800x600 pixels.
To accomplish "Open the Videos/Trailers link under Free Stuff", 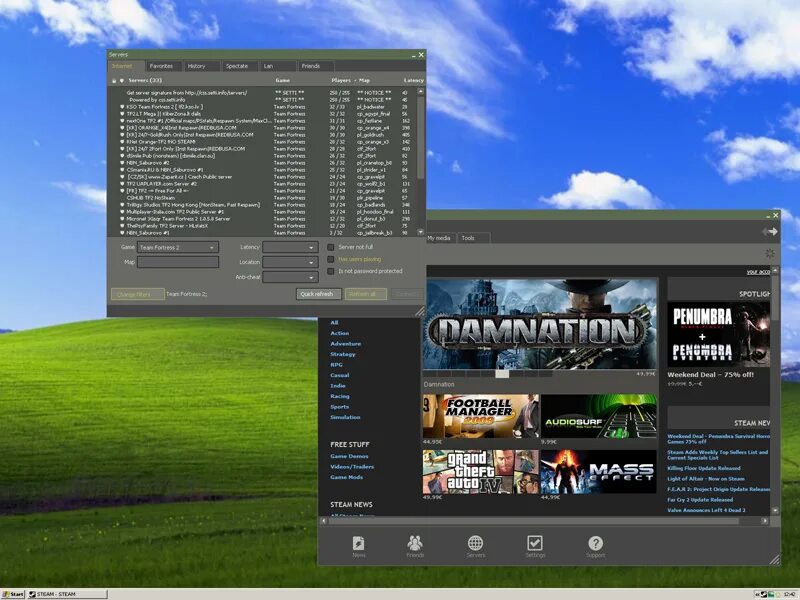I will pyautogui.click(x=352, y=467).
